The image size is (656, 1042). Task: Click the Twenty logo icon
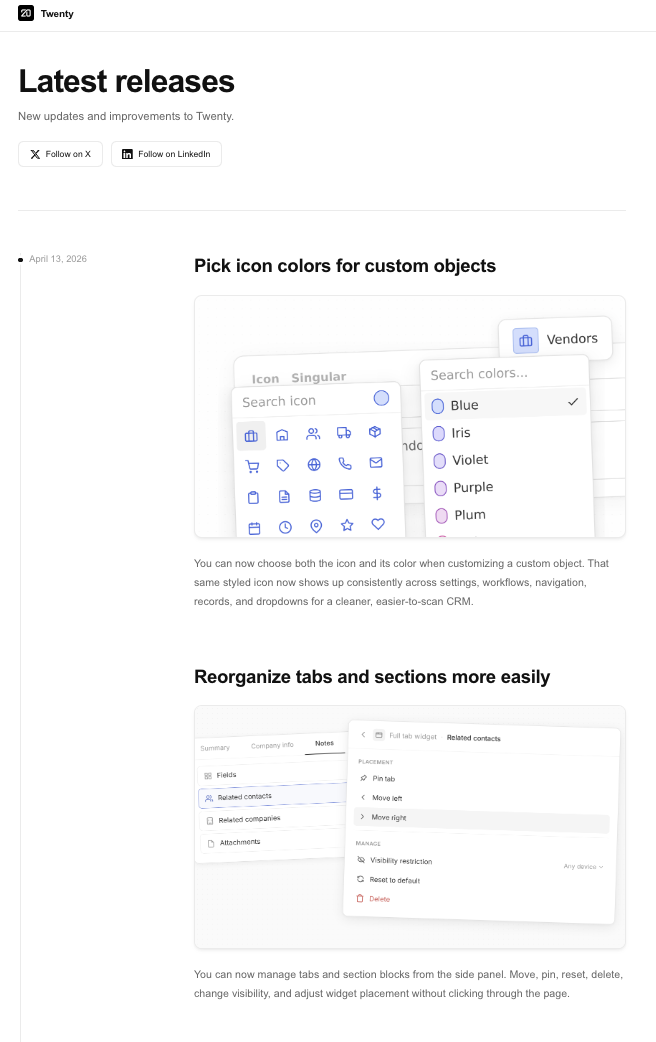point(26,13)
